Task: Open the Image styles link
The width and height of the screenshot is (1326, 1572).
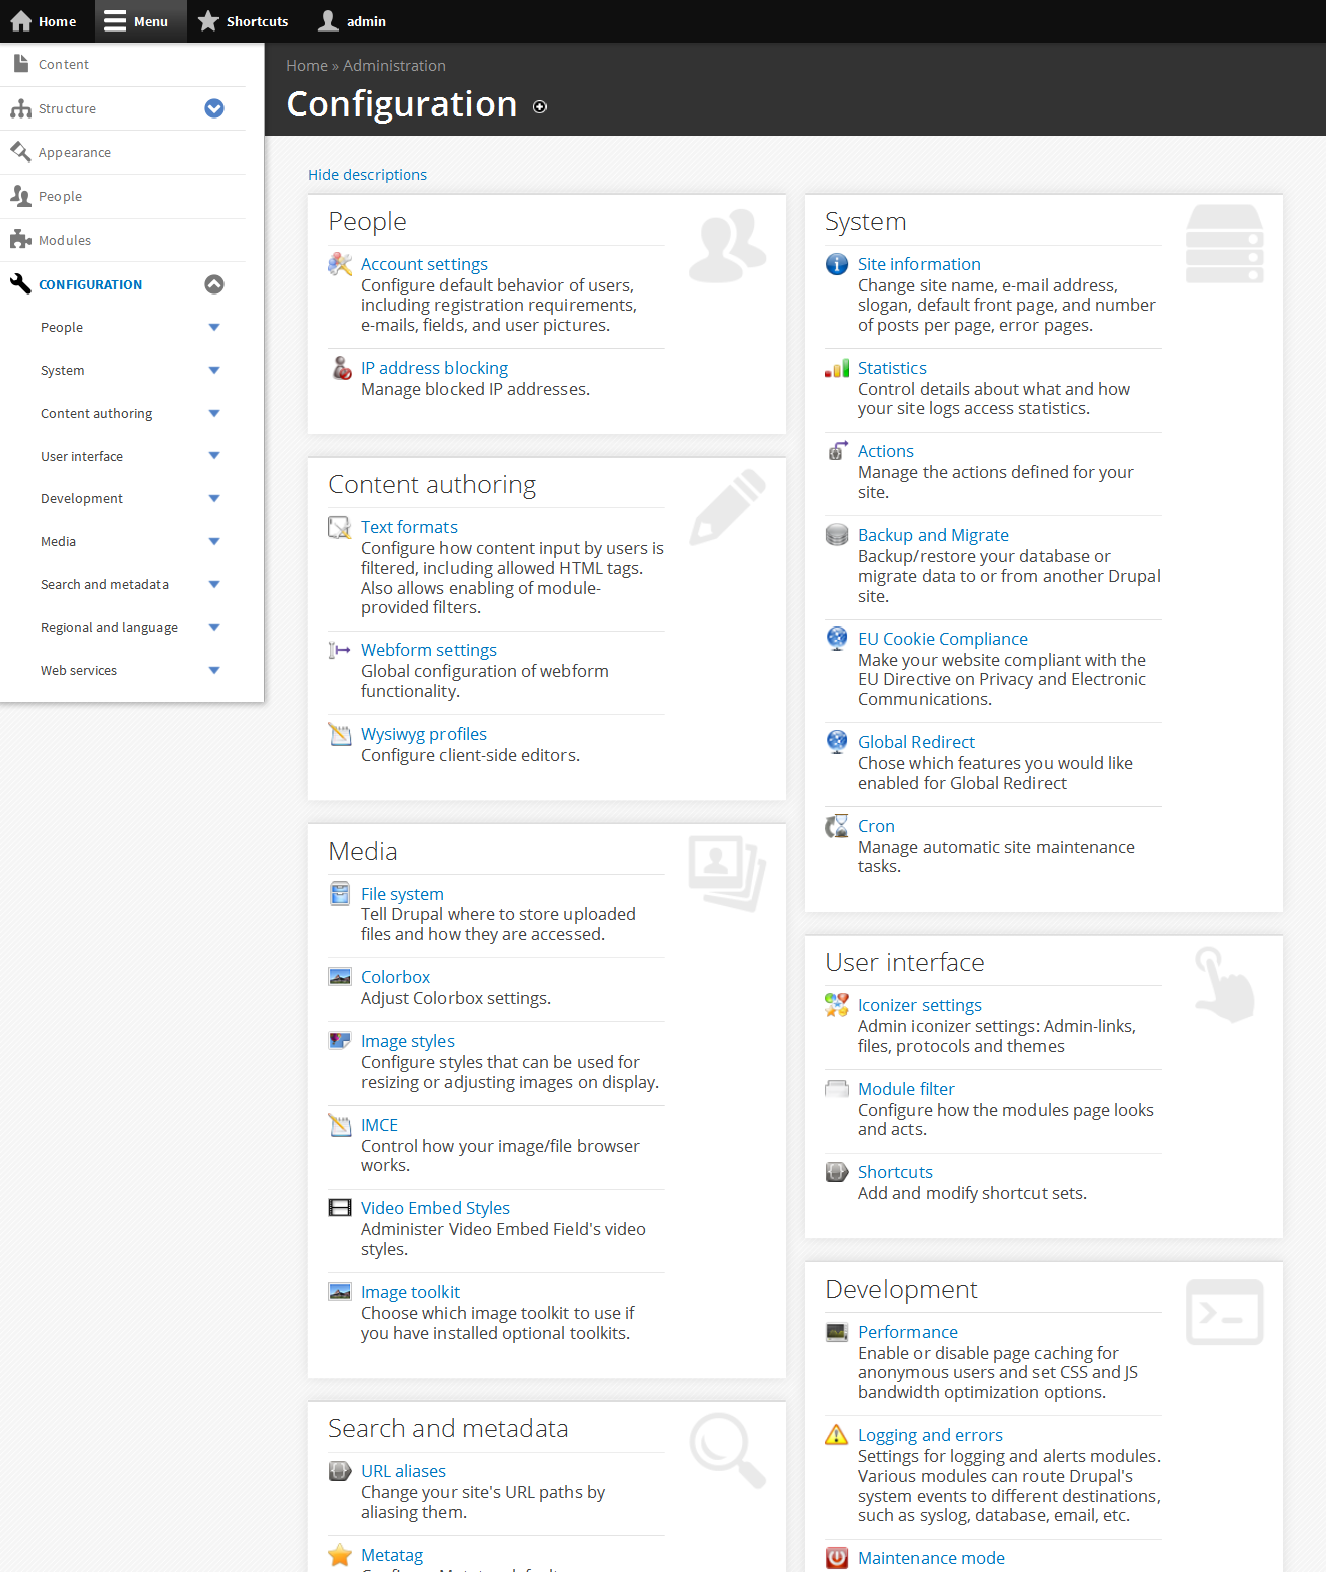Action: point(408,1041)
